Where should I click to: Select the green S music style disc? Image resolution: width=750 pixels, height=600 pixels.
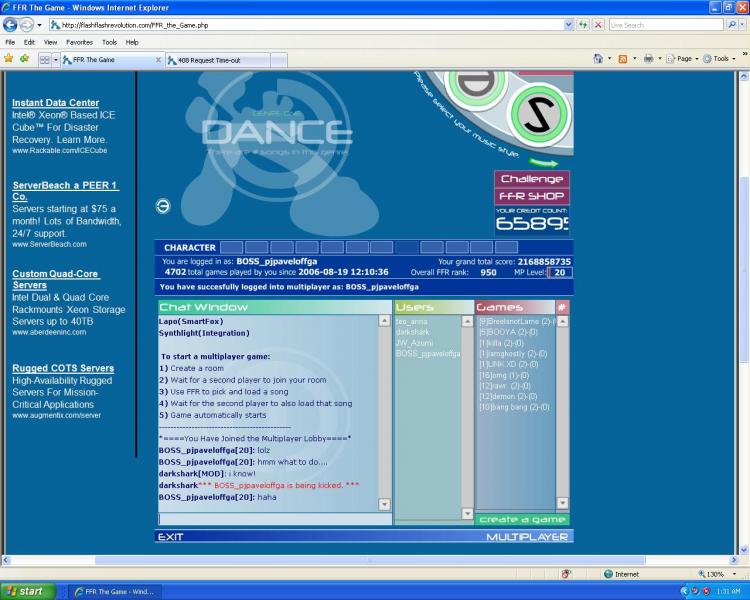pos(539,114)
